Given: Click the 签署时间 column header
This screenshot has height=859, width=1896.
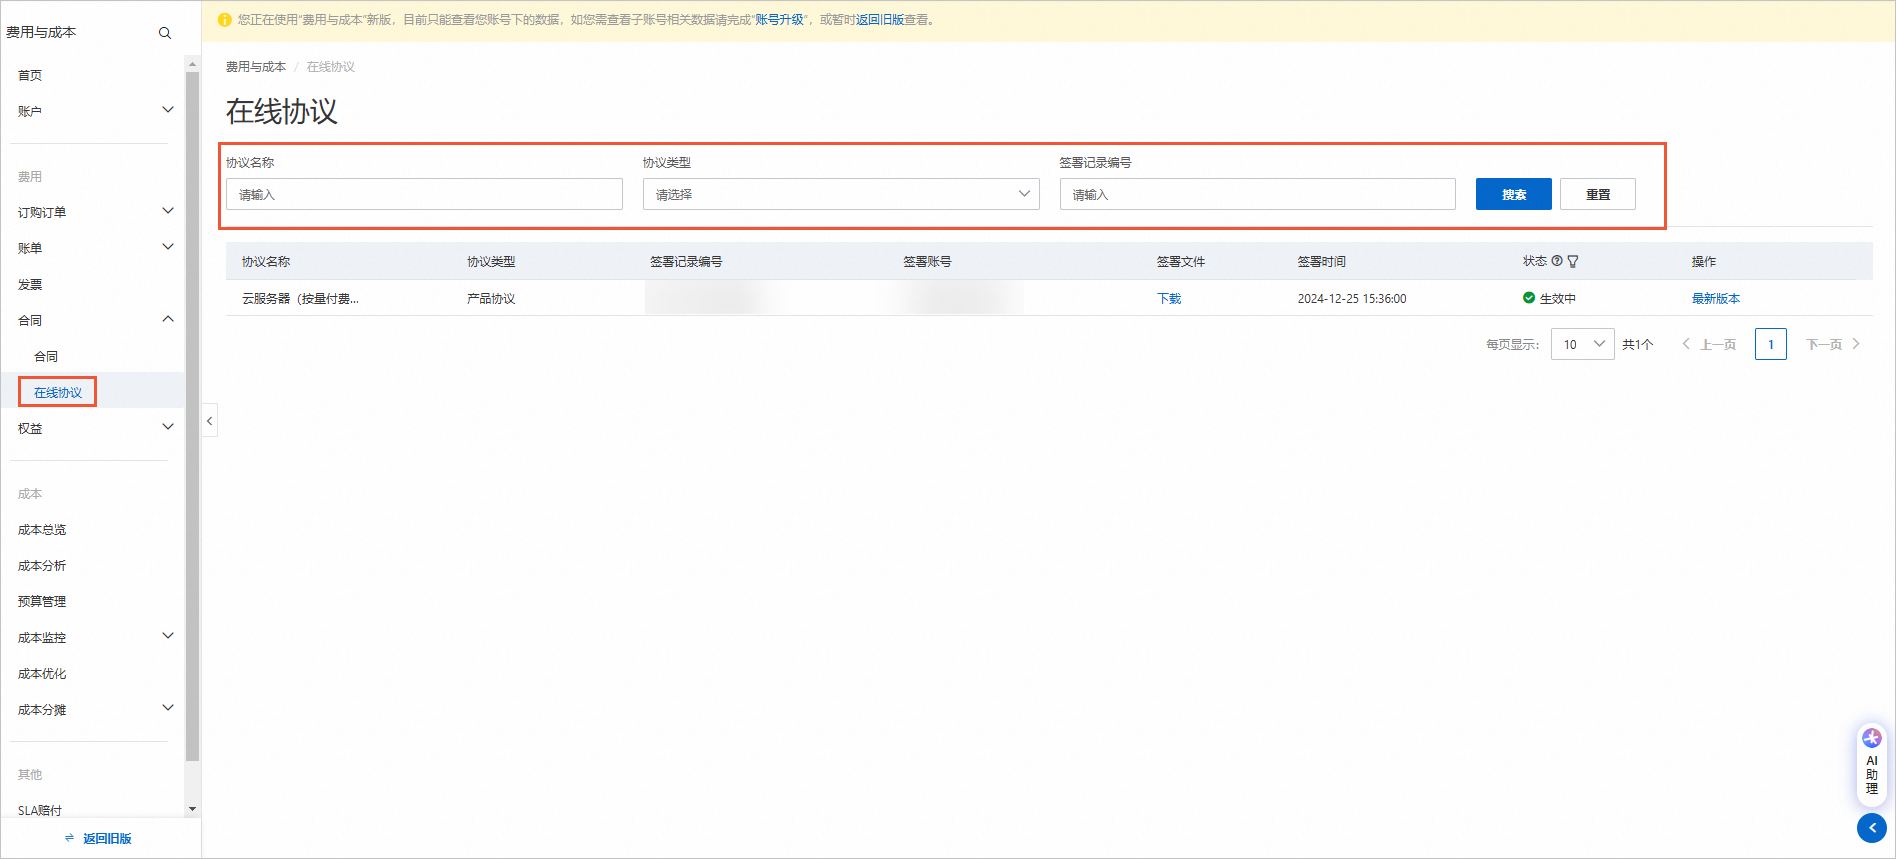Looking at the screenshot, I should pos(1322,262).
